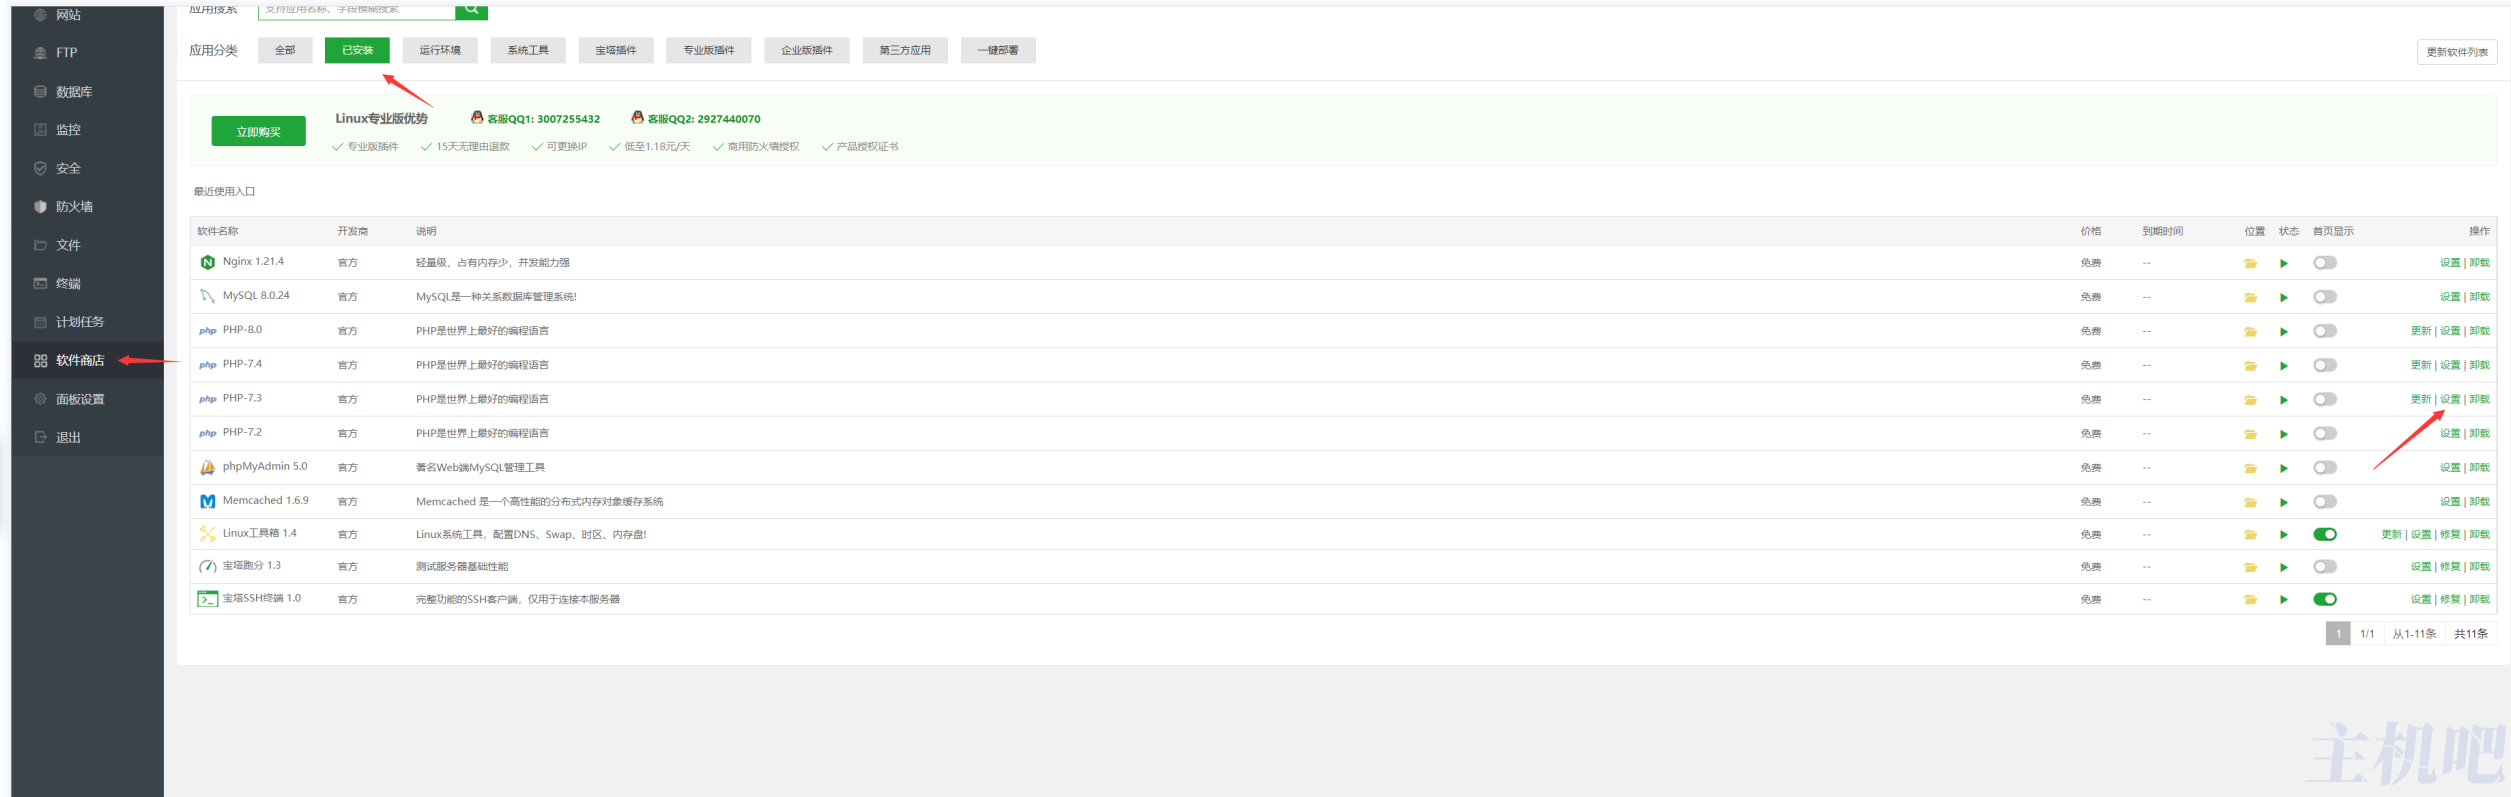Click 修复 link for 宝塔跑分 1.3
Image resolution: width=2511 pixels, height=797 pixels.
tap(2450, 567)
